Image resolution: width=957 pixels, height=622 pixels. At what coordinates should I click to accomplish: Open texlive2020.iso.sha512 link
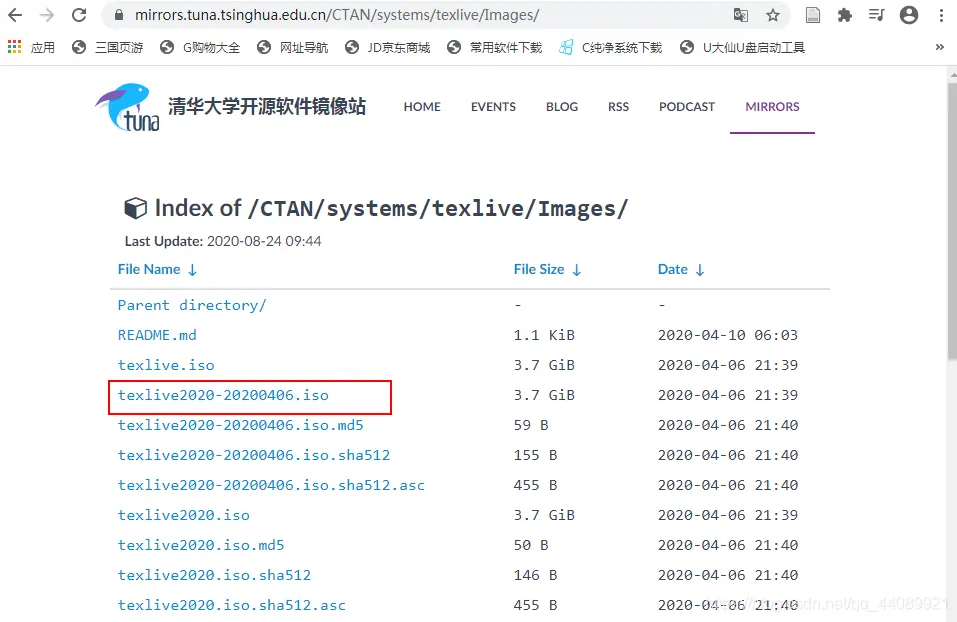tap(214, 574)
